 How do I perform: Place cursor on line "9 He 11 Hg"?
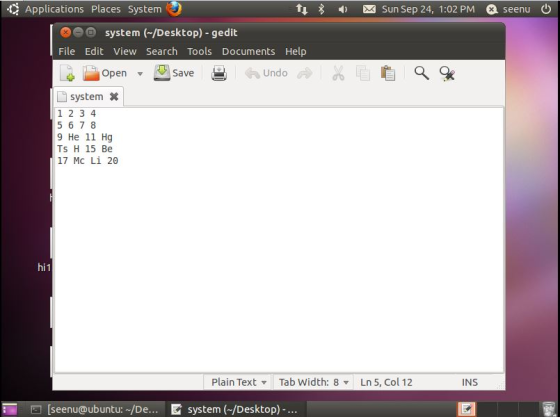tap(85, 137)
